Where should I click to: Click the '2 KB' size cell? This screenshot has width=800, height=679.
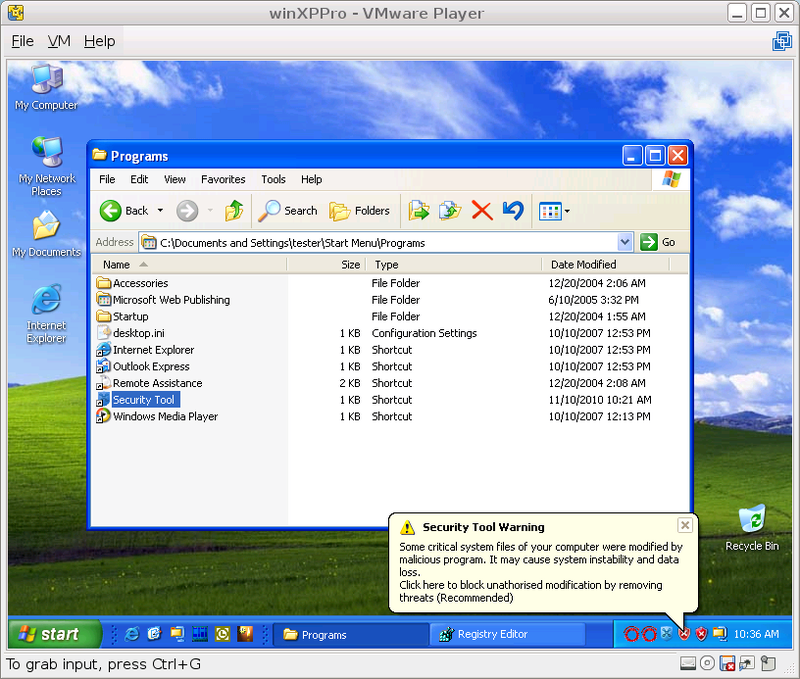(x=350, y=383)
